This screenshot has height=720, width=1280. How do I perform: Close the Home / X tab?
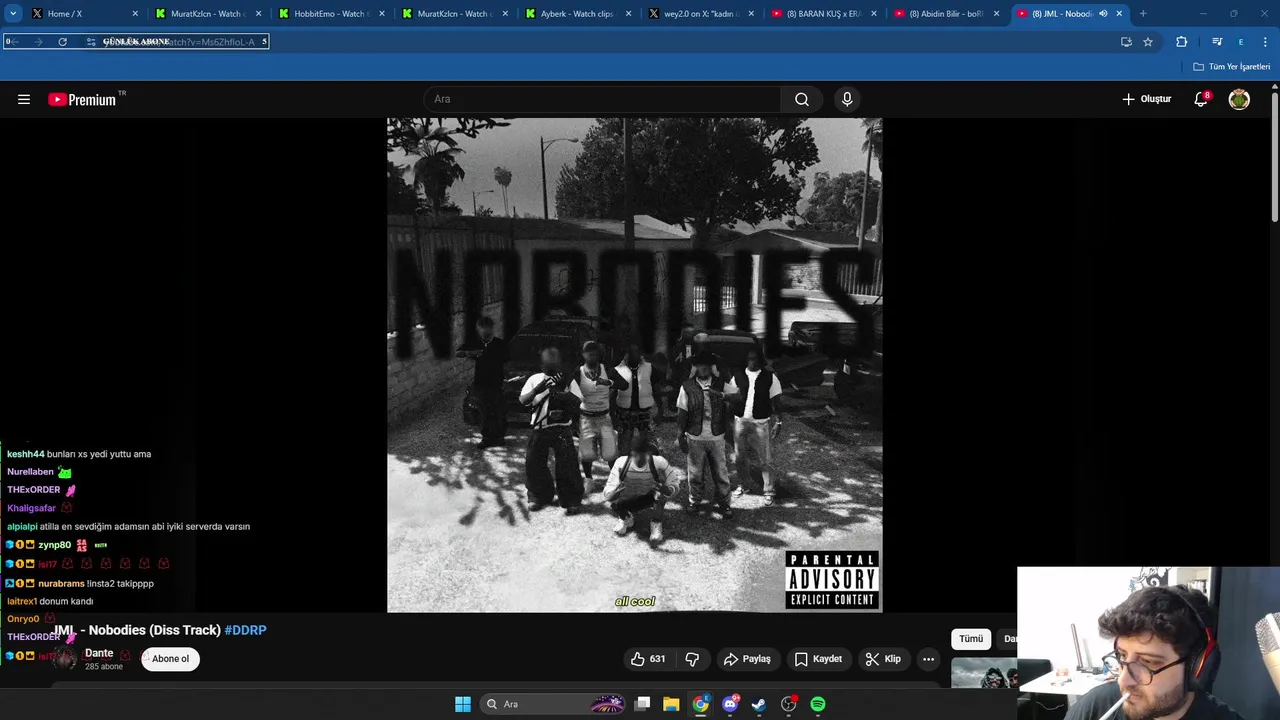click(x=135, y=14)
